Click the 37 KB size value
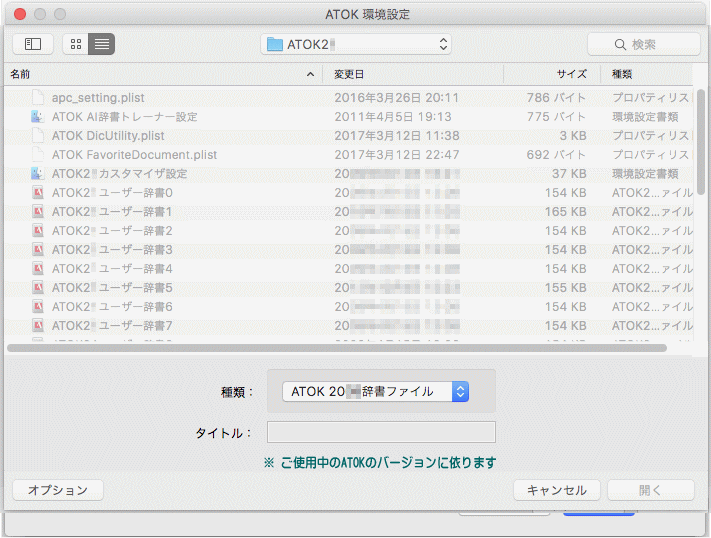The image size is (711, 538). click(569, 174)
